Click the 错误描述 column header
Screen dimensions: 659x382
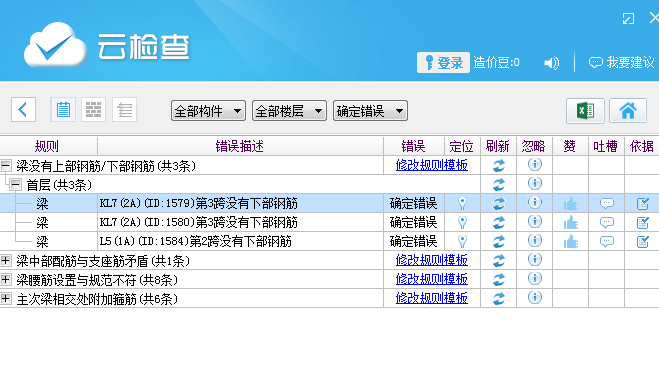240,146
